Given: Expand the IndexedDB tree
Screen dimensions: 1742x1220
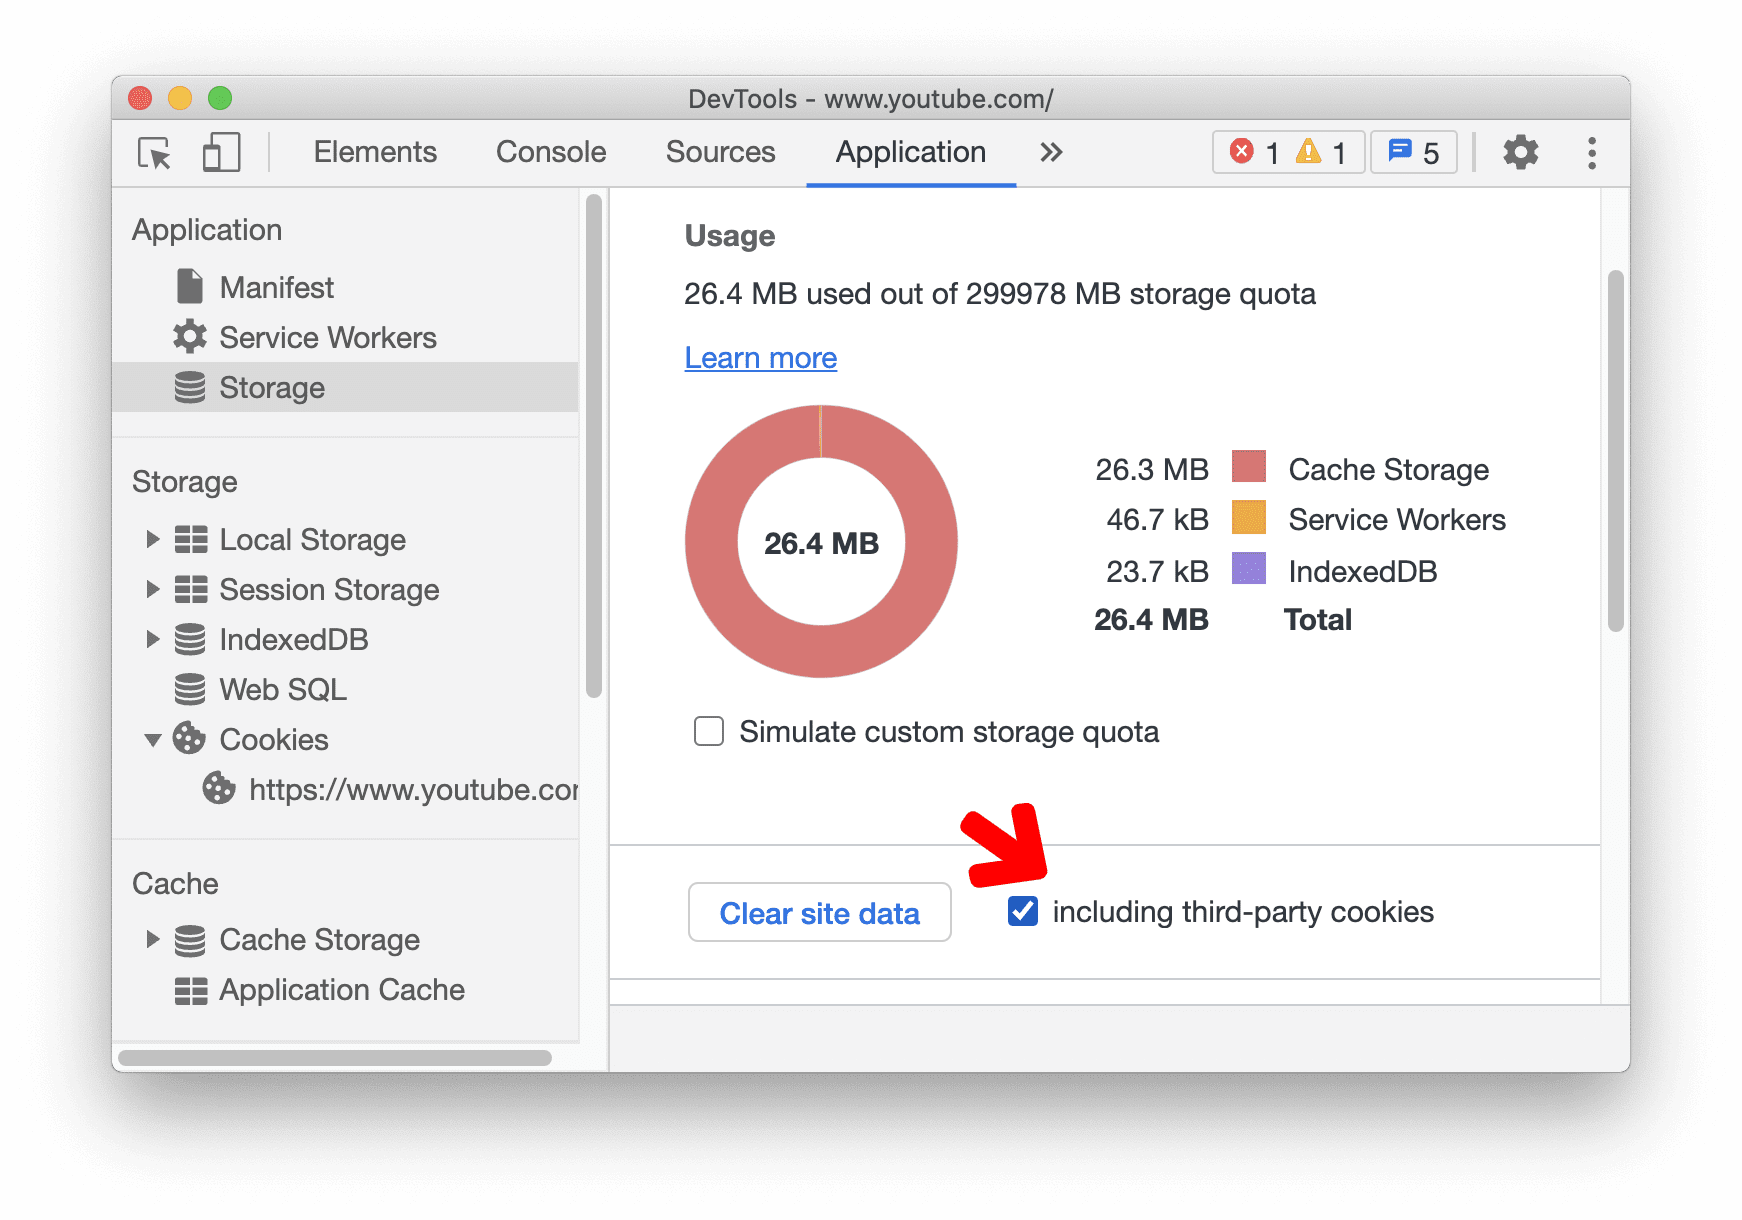Looking at the screenshot, I should (x=153, y=639).
